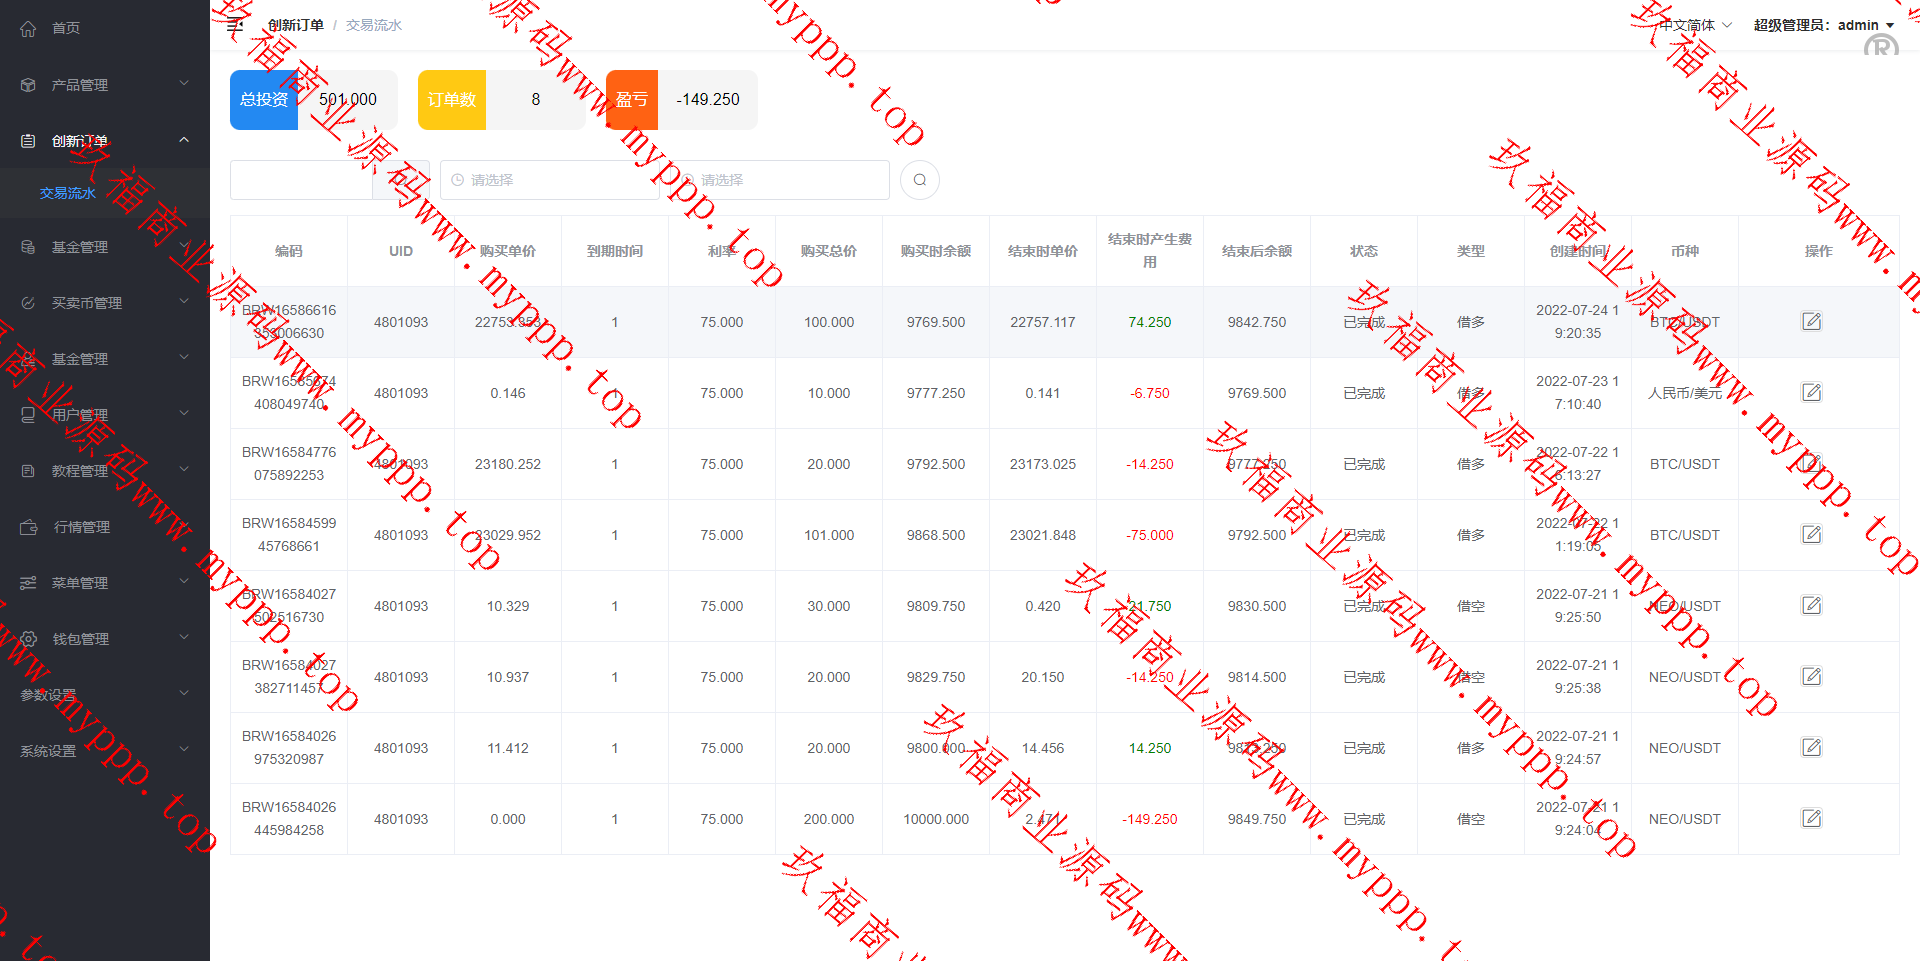
Task: Click the 产品管理 box icon in sidebar
Action: (x=28, y=85)
